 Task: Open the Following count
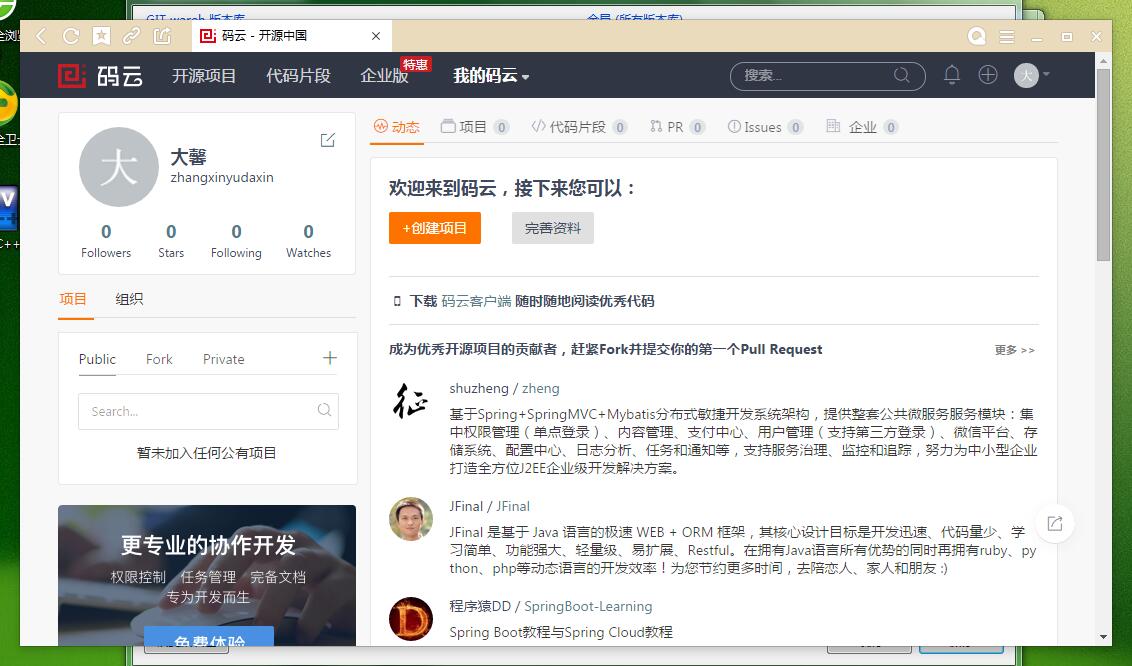pos(236,241)
